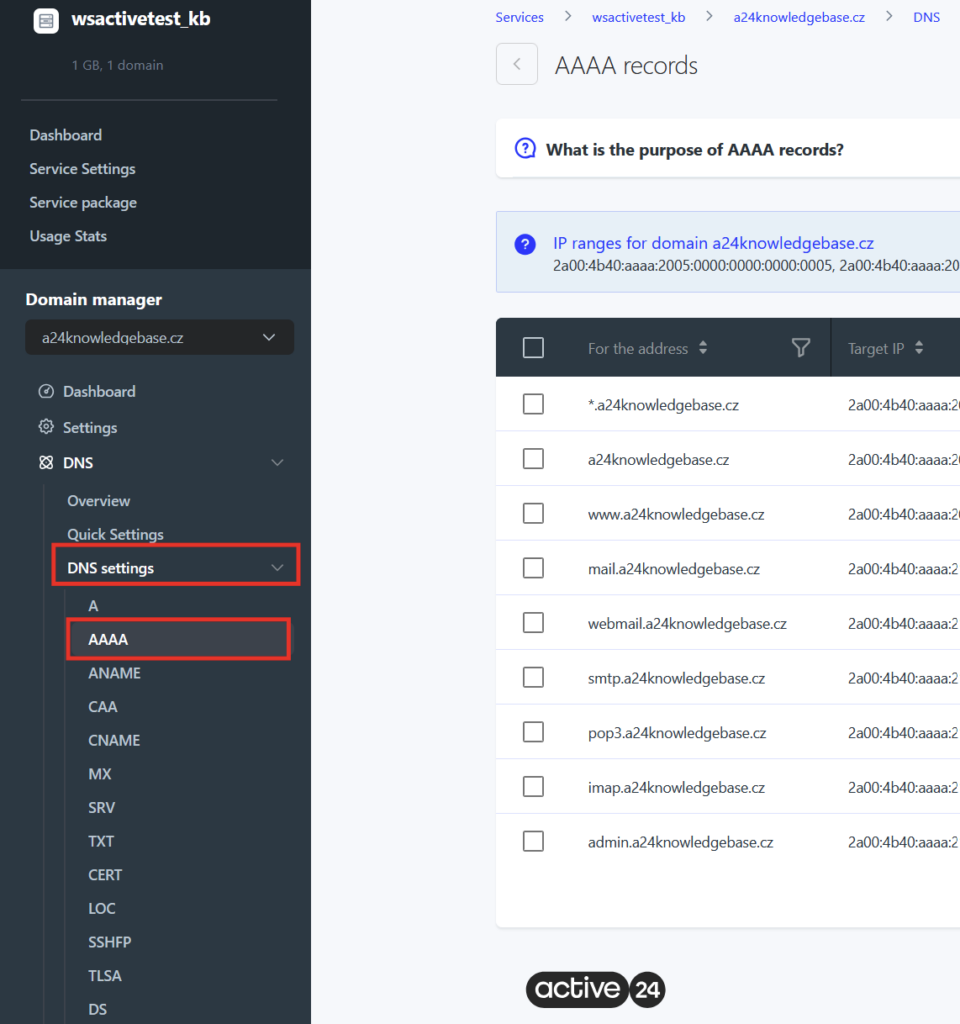Check the pop3.a24knowledgebase.cz record checkbox
Image resolution: width=960 pixels, height=1024 pixels.
tap(533, 731)
